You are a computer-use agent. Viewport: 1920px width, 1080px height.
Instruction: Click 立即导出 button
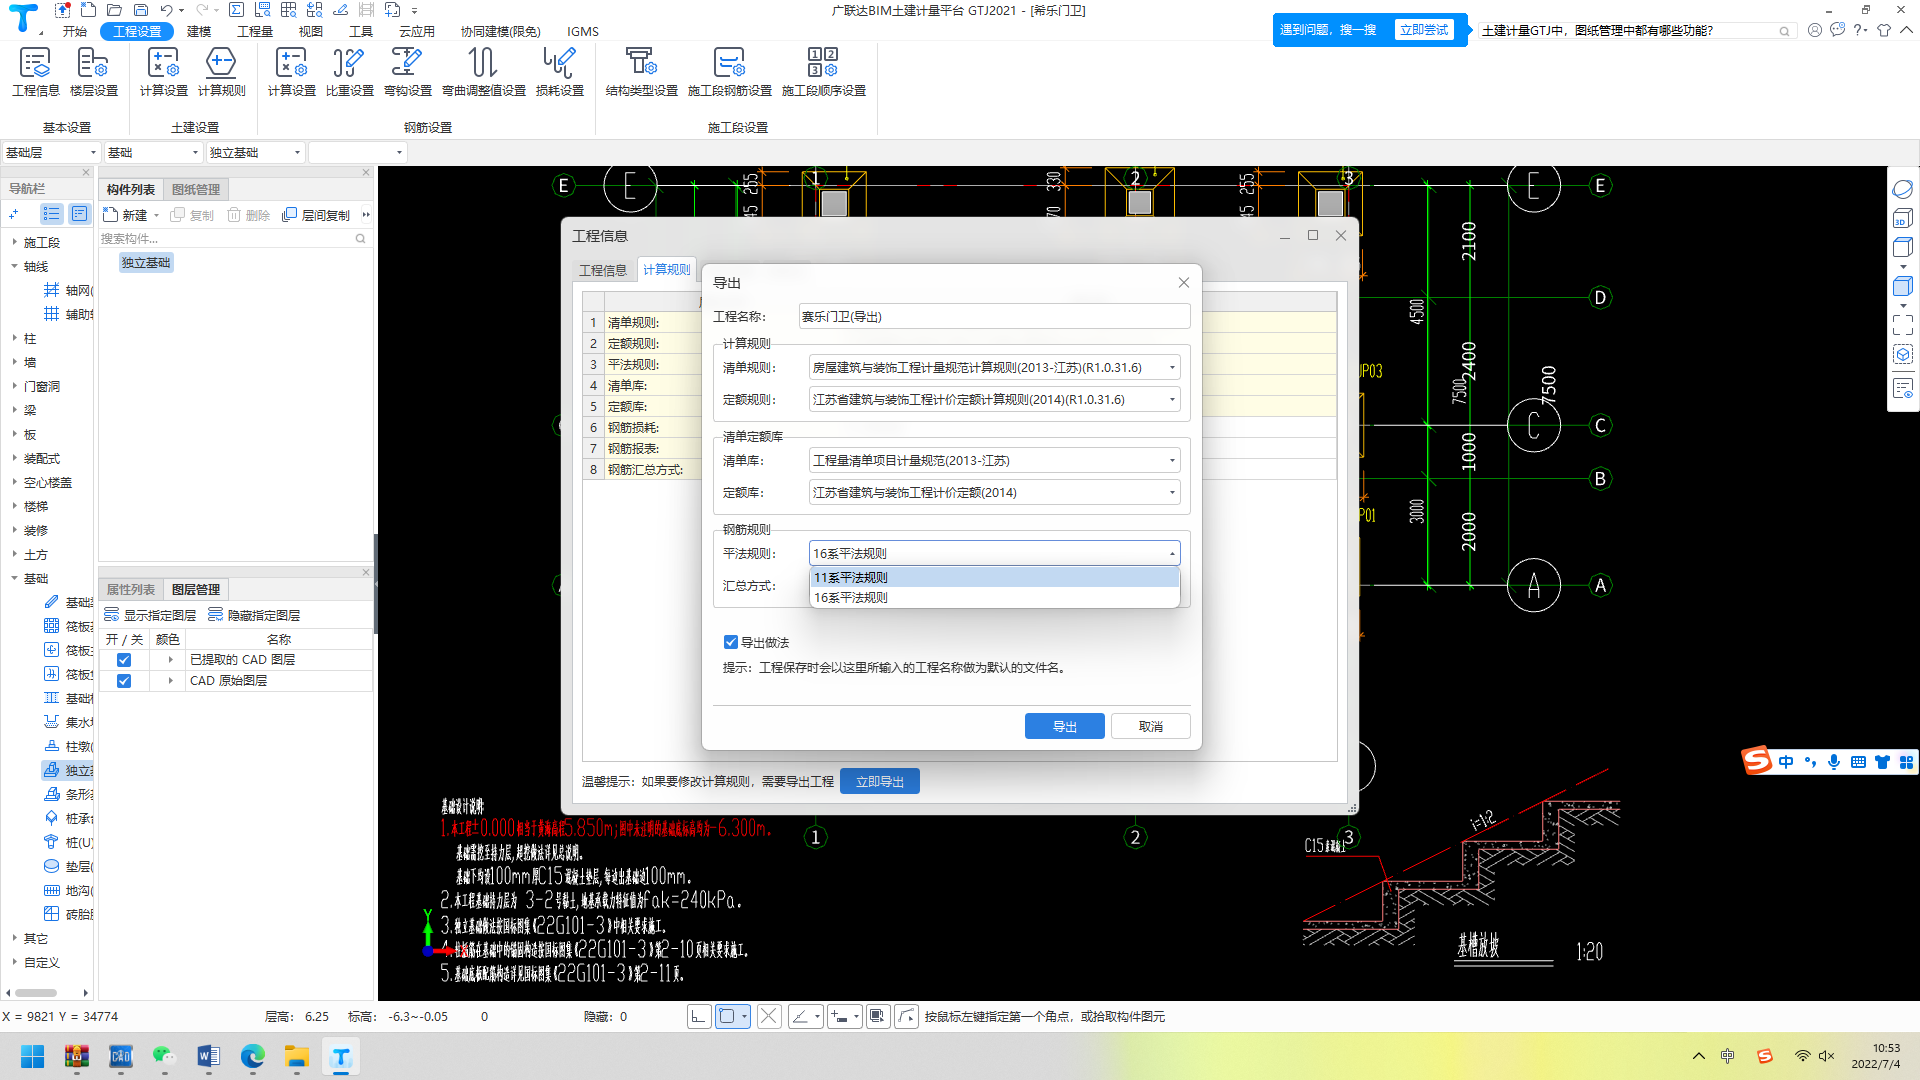pos(880,781)
